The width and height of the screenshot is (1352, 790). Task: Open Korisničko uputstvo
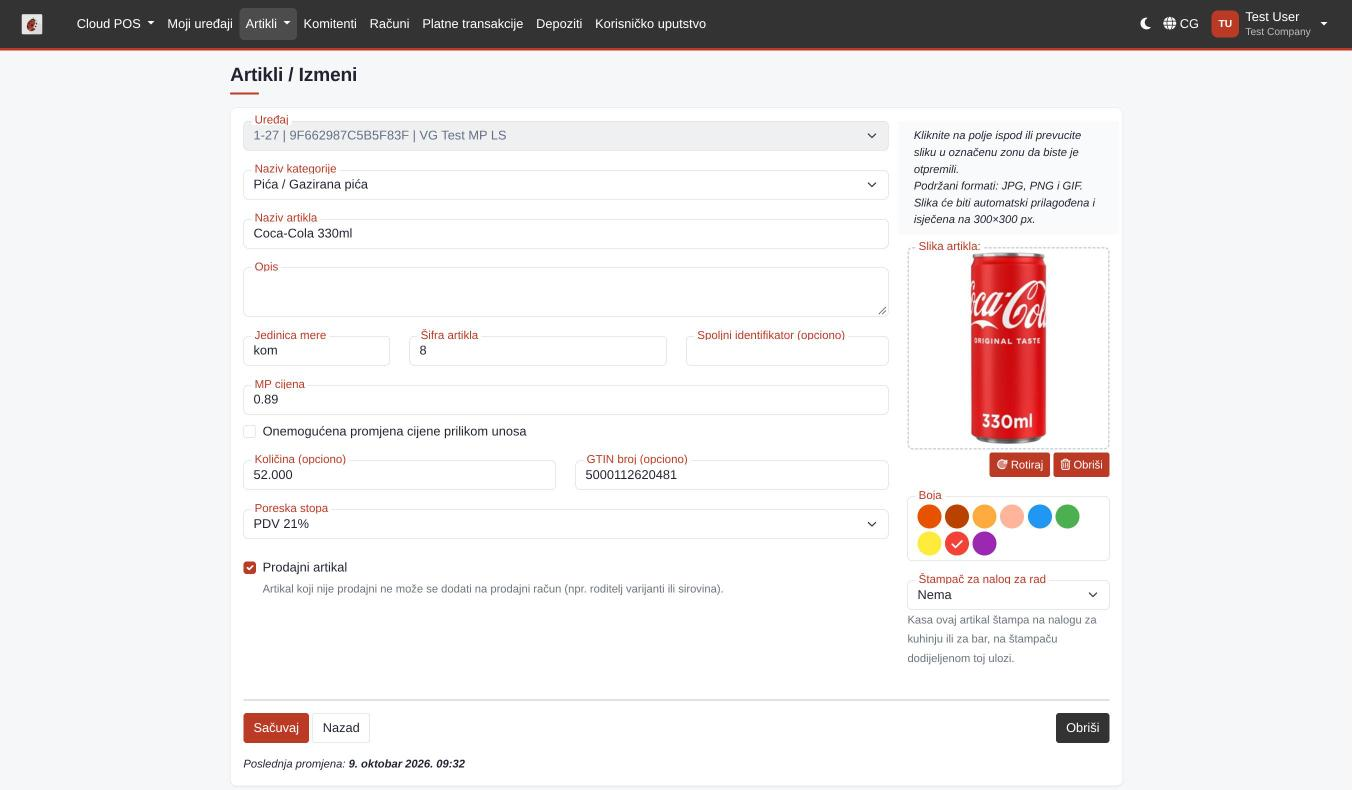650,24
